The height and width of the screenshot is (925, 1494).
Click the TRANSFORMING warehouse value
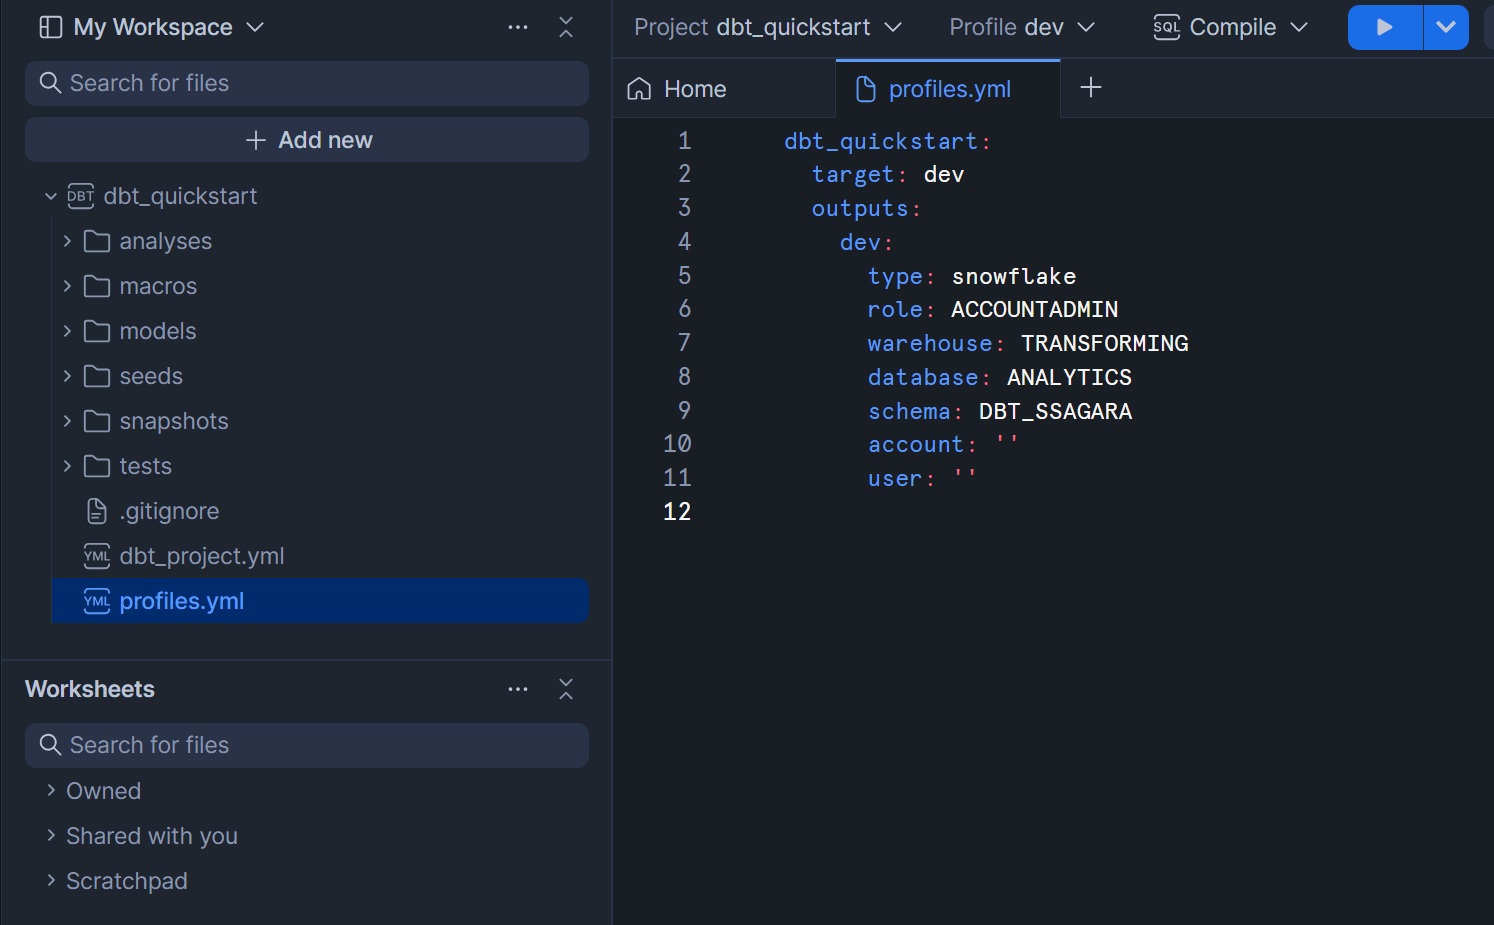(1105, 343)
